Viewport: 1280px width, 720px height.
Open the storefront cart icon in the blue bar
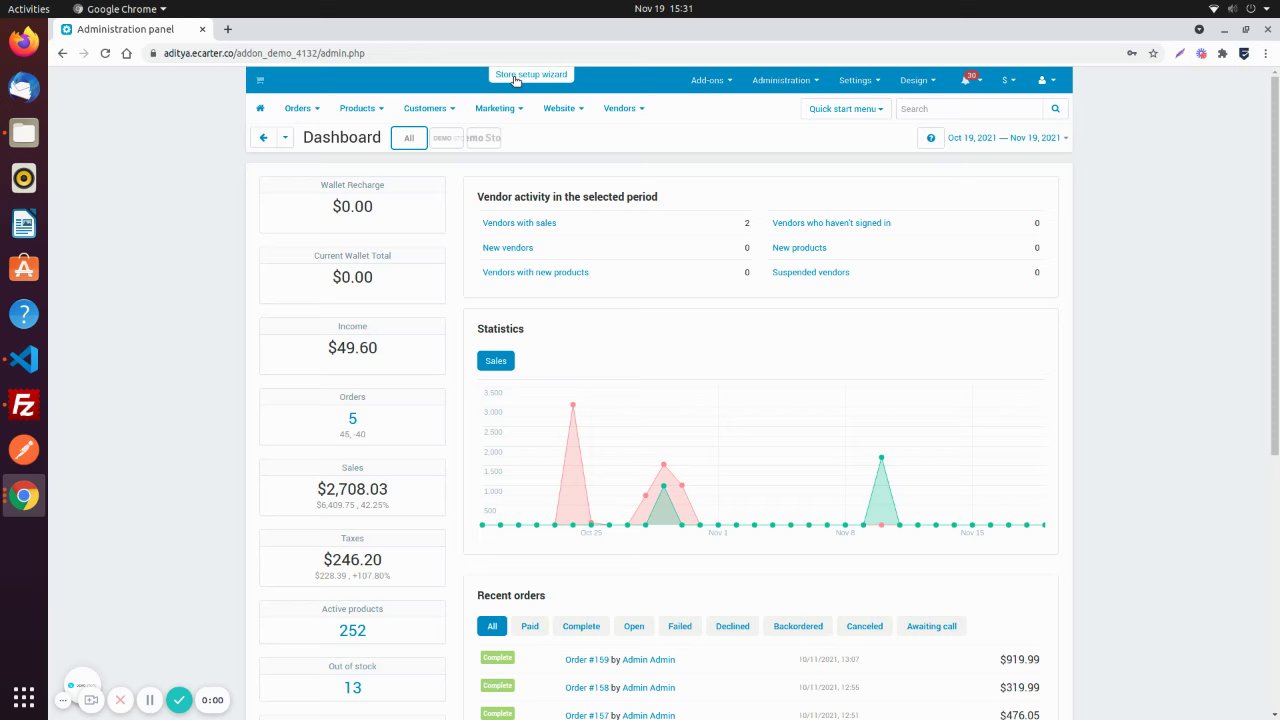[x=260, y=80]
